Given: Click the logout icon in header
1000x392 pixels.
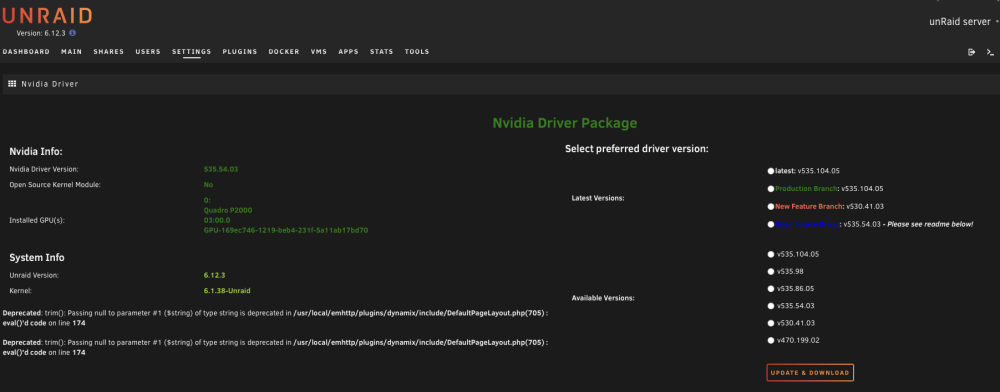Looking at the screenshot, I should 971,52.
